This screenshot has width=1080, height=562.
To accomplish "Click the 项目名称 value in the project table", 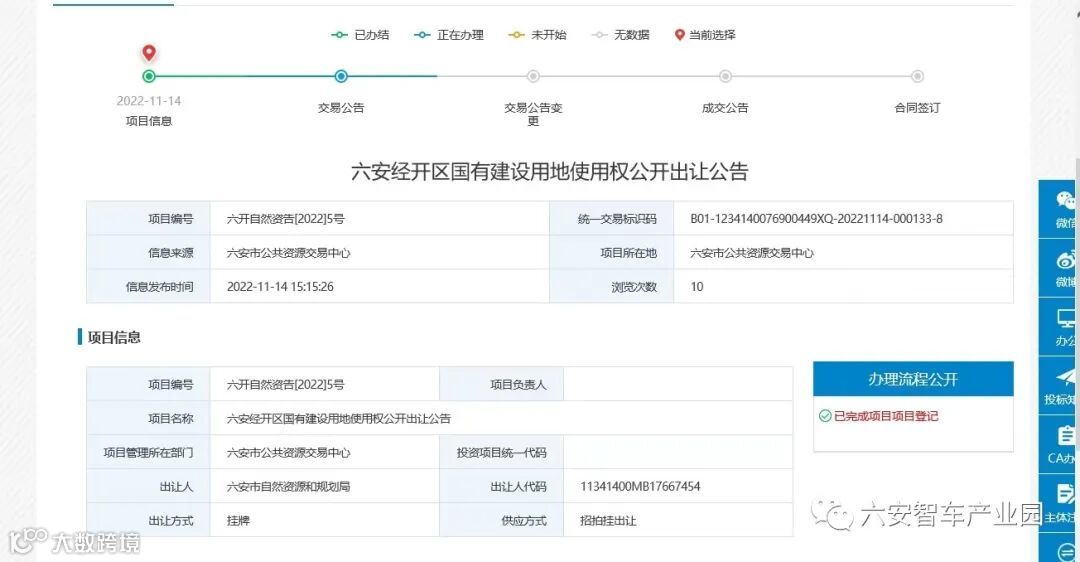I will (339, 418).
